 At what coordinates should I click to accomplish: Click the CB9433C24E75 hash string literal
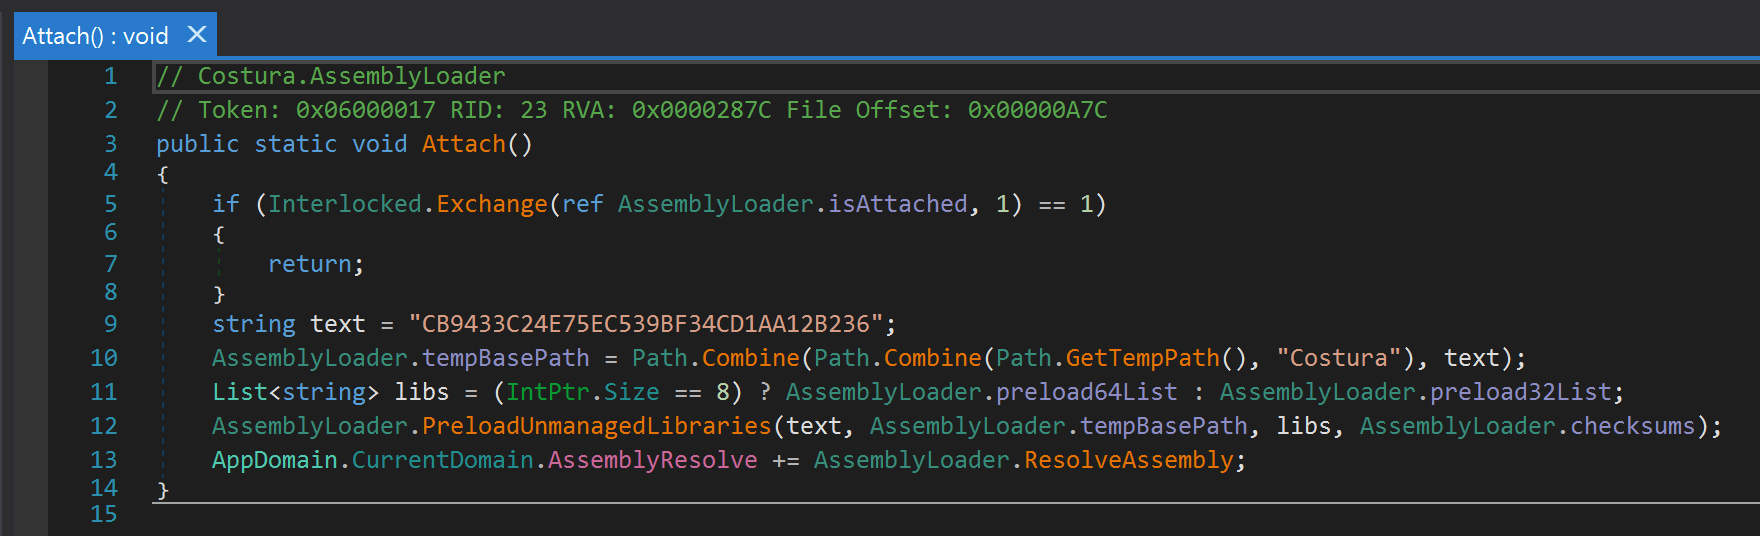click(x=645, y=324)
